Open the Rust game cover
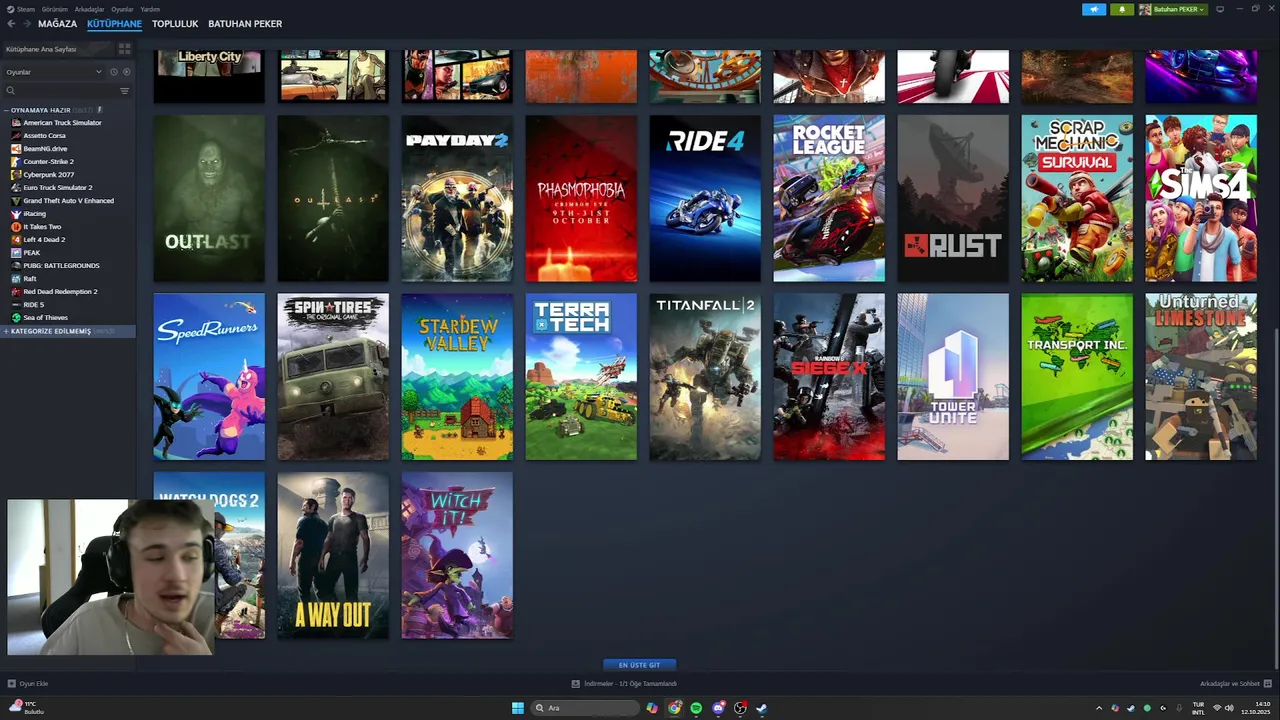The width and height of the screenshot is (1280, 720). (x=953, y=198)
